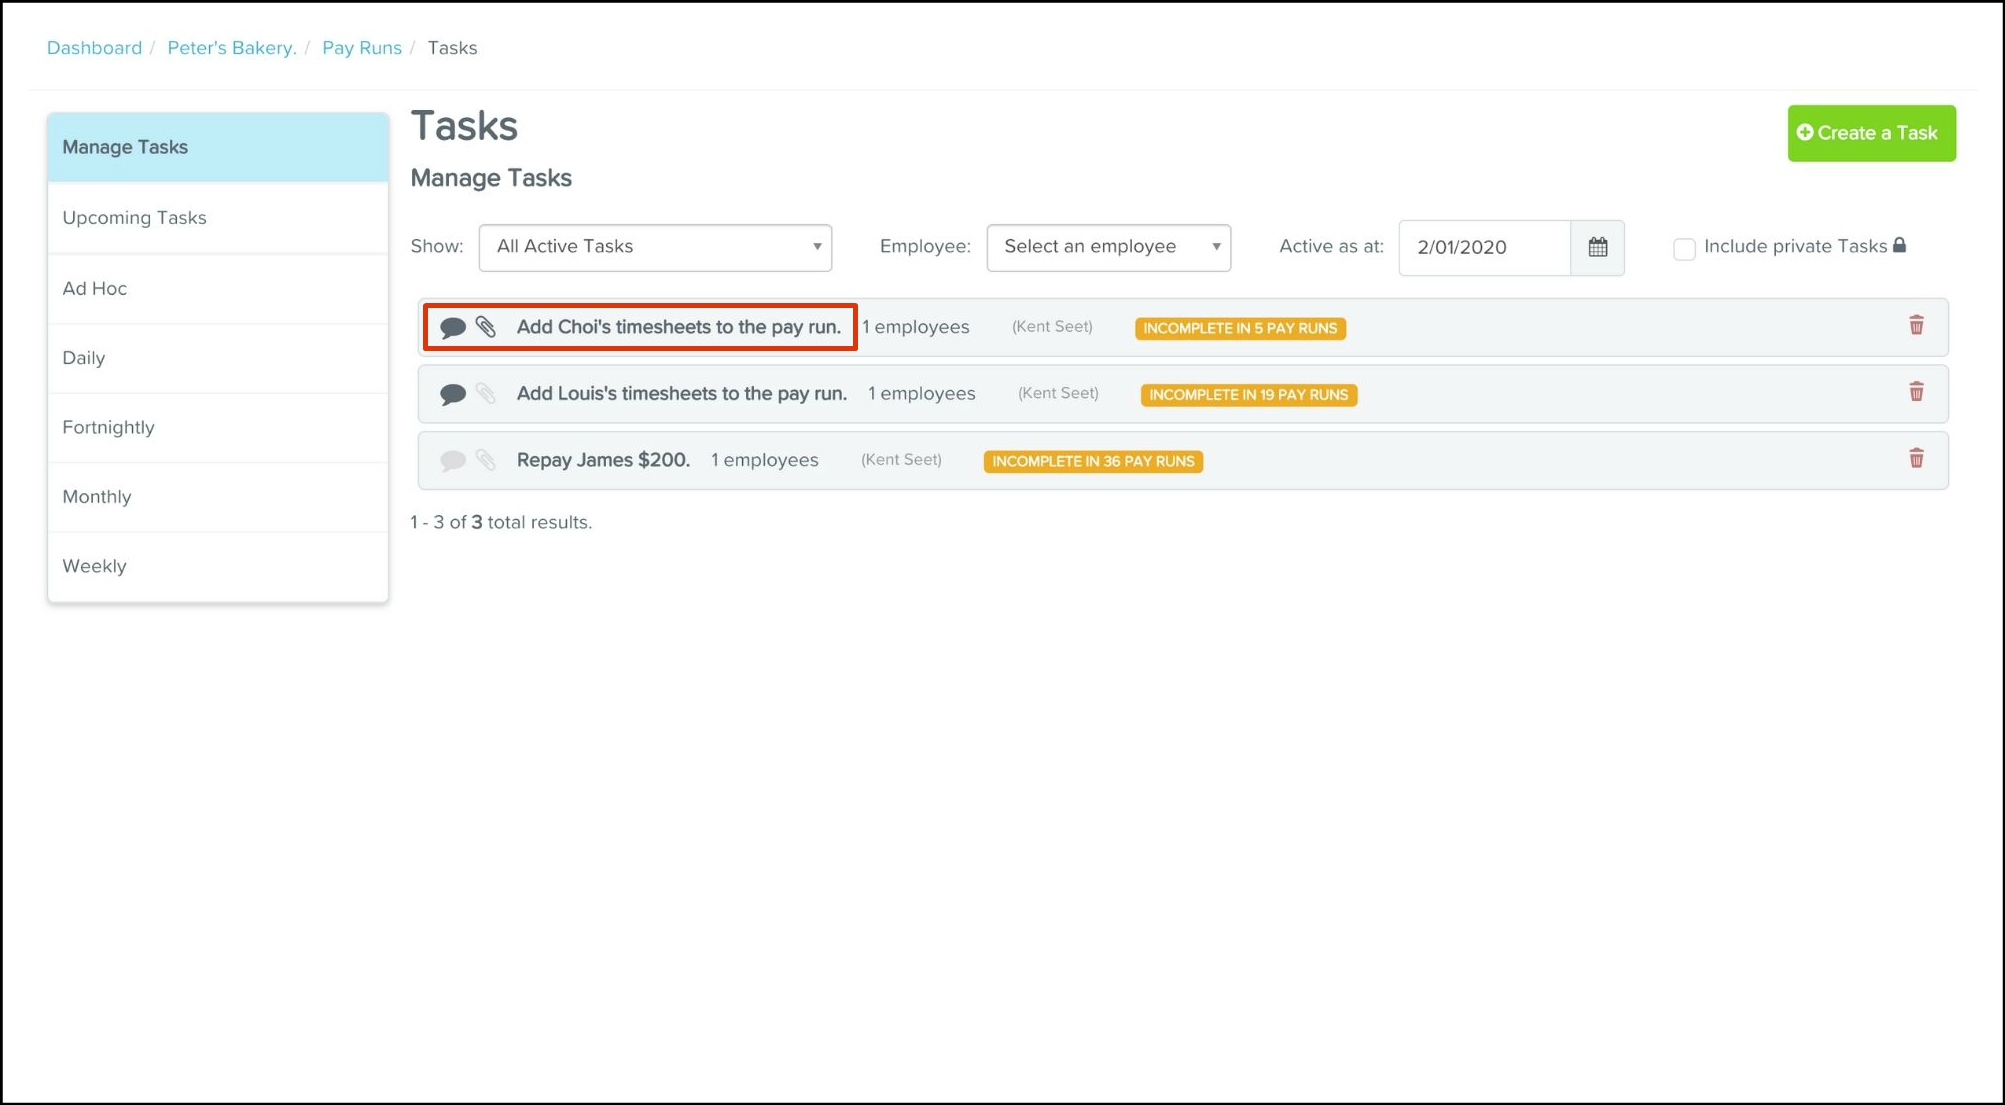Enable Include private Tasks checkbox
This screenshot has width=2005, height=1105.
pyautogui.click(x=1684, y=248)
